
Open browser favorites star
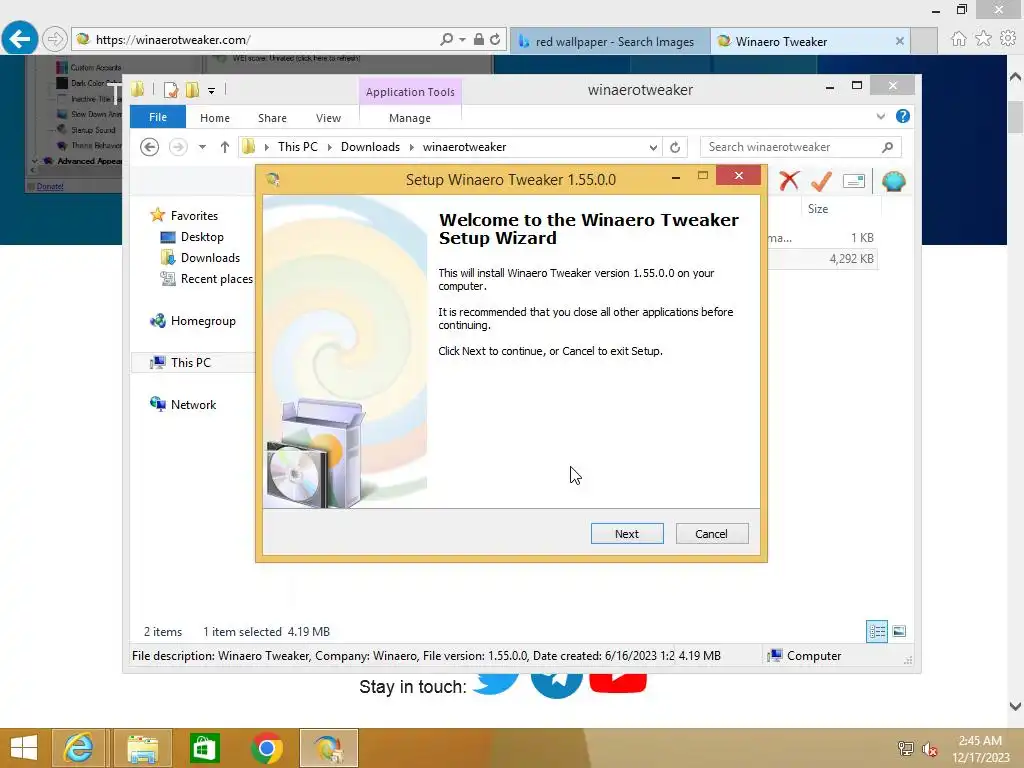[983, 39]
